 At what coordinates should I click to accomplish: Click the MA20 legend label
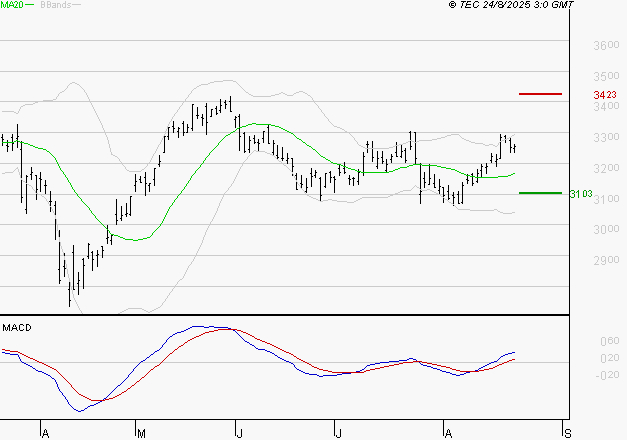click(x=12, y=5)
